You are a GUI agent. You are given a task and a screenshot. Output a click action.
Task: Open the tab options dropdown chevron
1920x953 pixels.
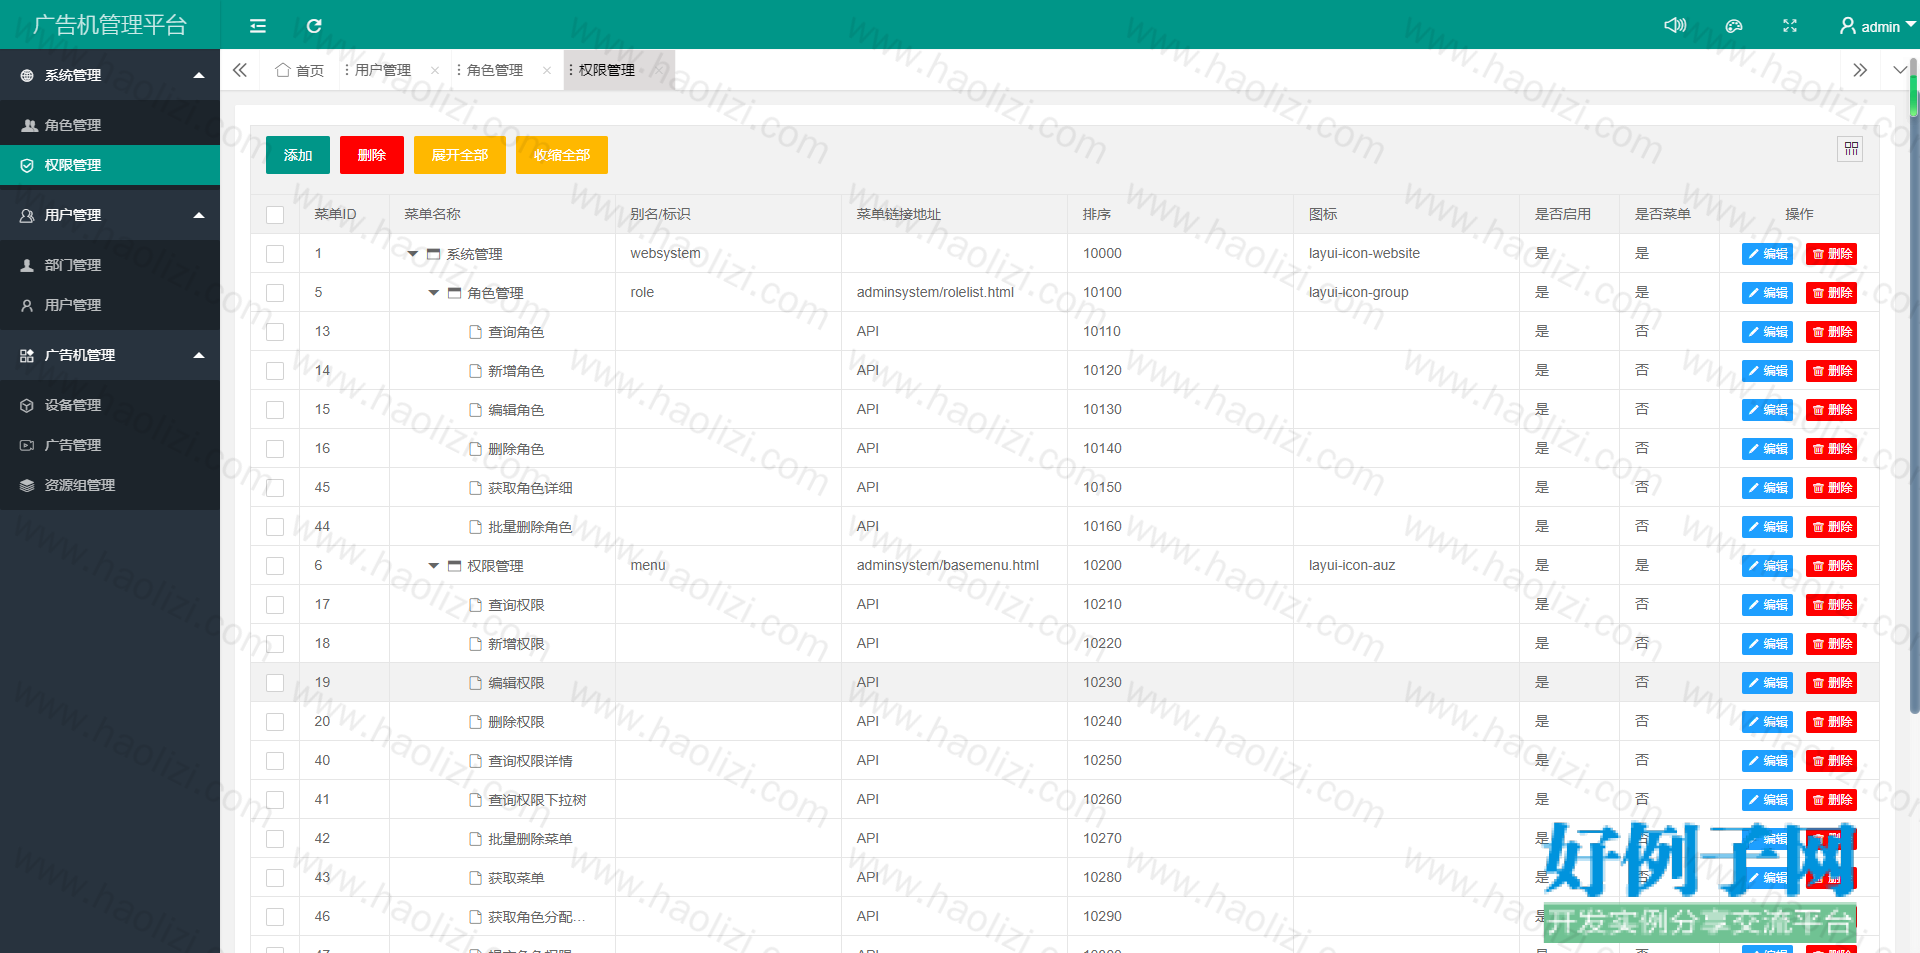(x=1900, y=70)
